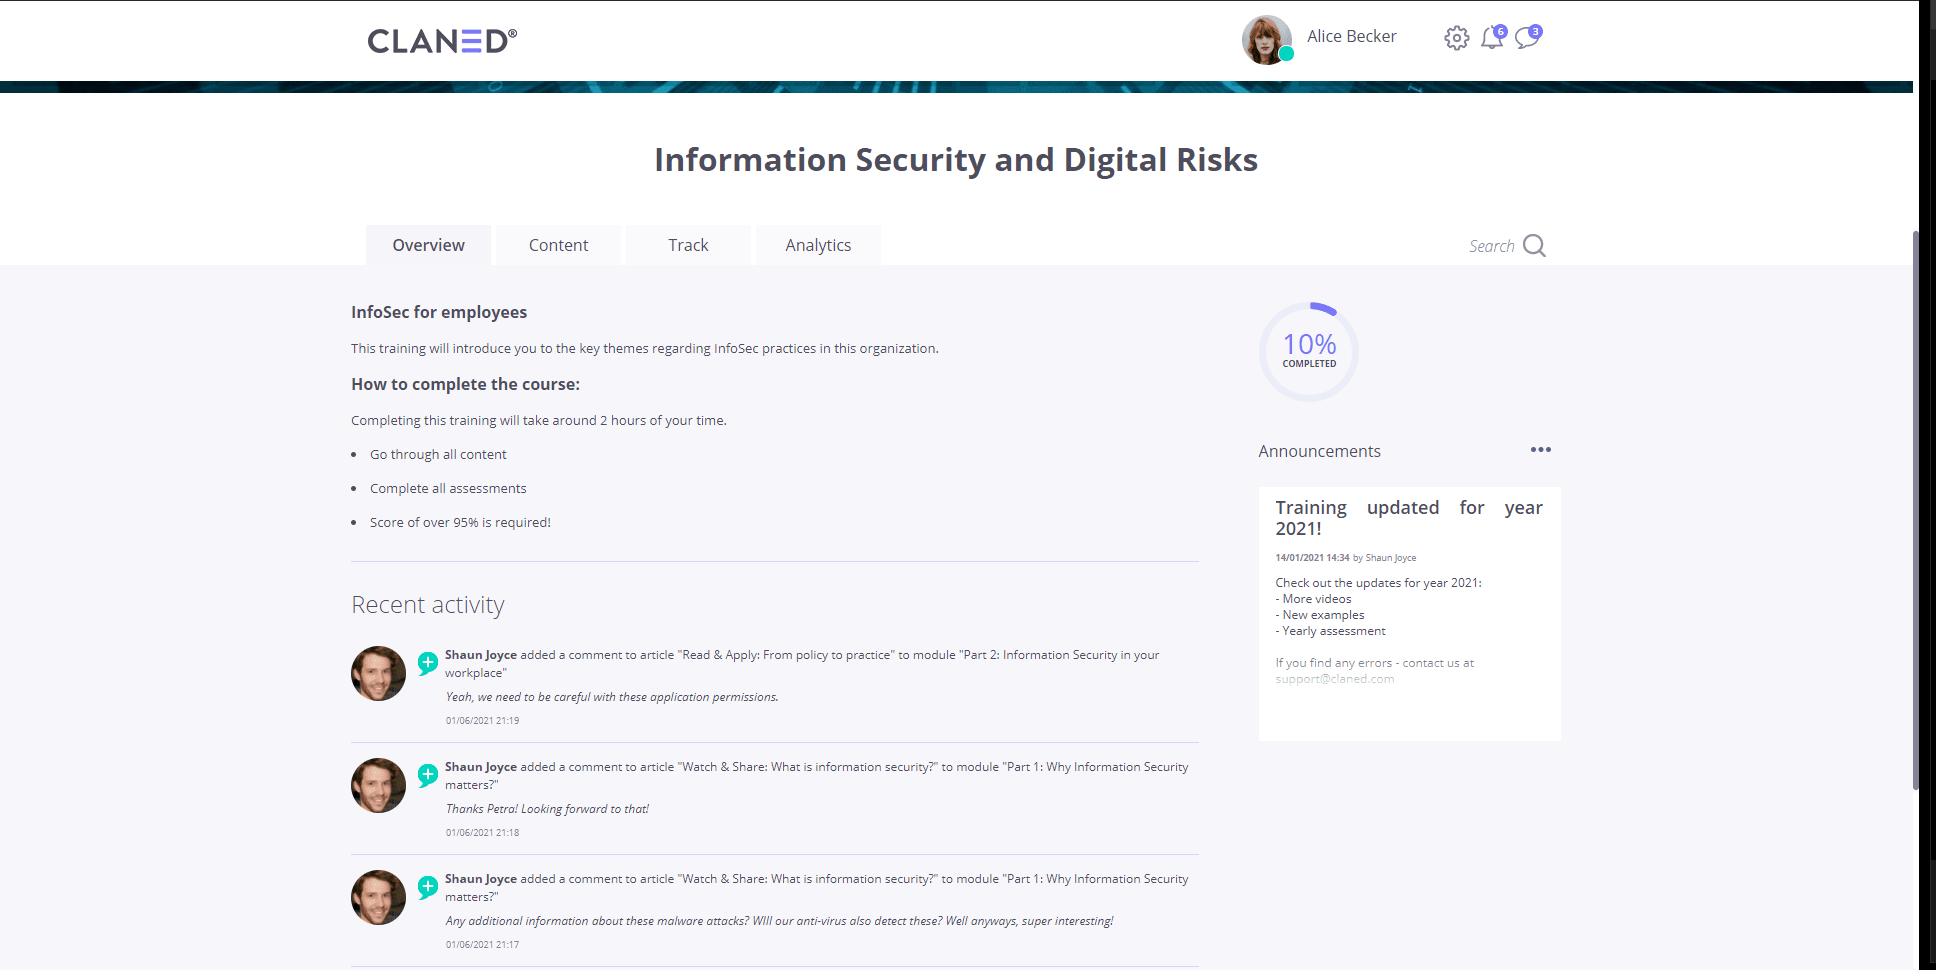Open the Analytics tab
This screenshot has height=970, width=1936.
pos(818,244)
